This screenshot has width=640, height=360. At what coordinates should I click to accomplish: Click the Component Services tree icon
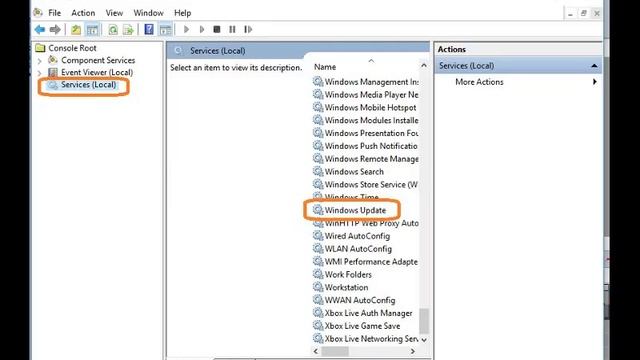click(x=53, y=60)
